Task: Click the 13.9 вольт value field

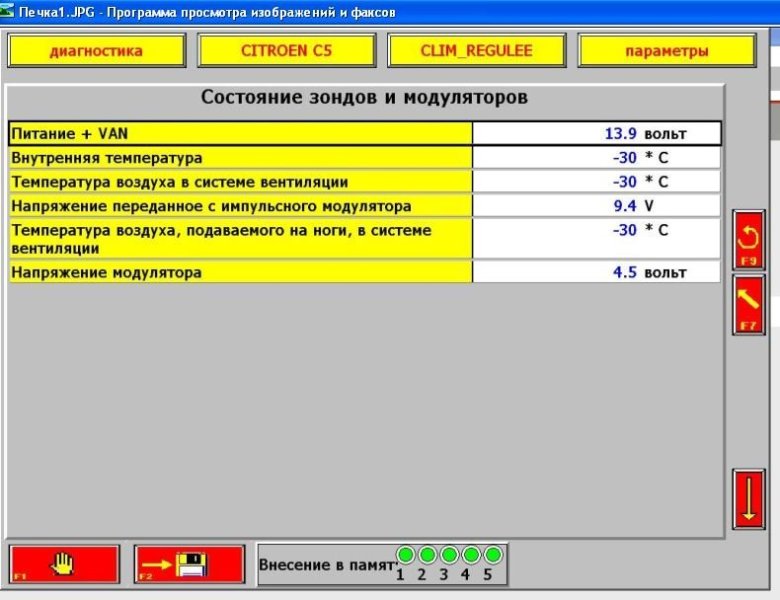Action: [596, 133]
